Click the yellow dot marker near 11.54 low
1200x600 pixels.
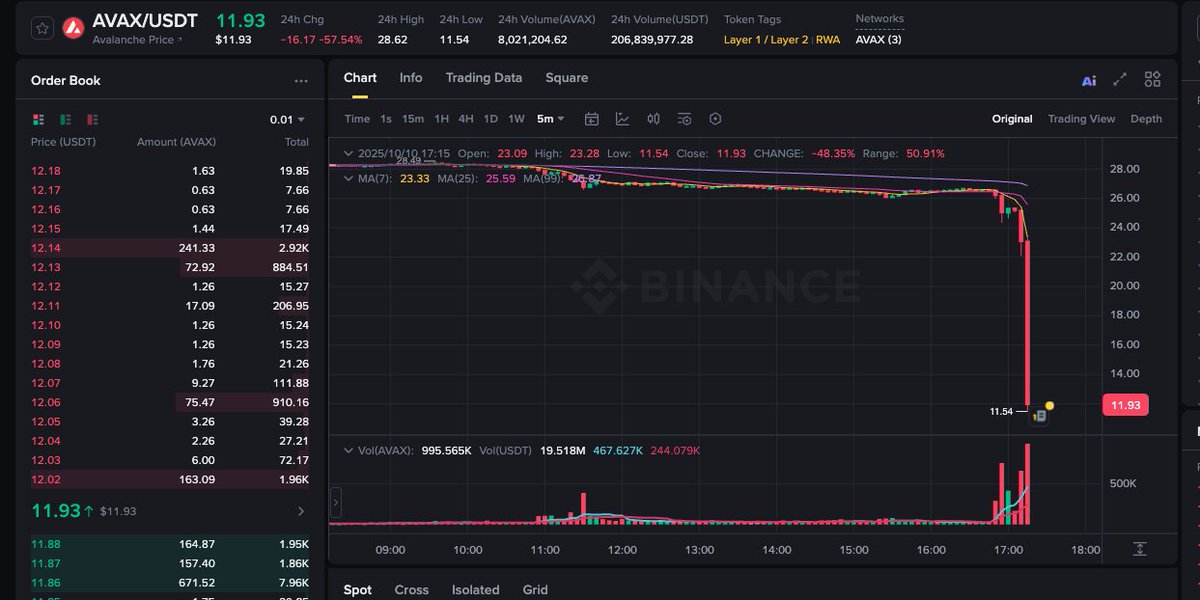(1049, 406)
